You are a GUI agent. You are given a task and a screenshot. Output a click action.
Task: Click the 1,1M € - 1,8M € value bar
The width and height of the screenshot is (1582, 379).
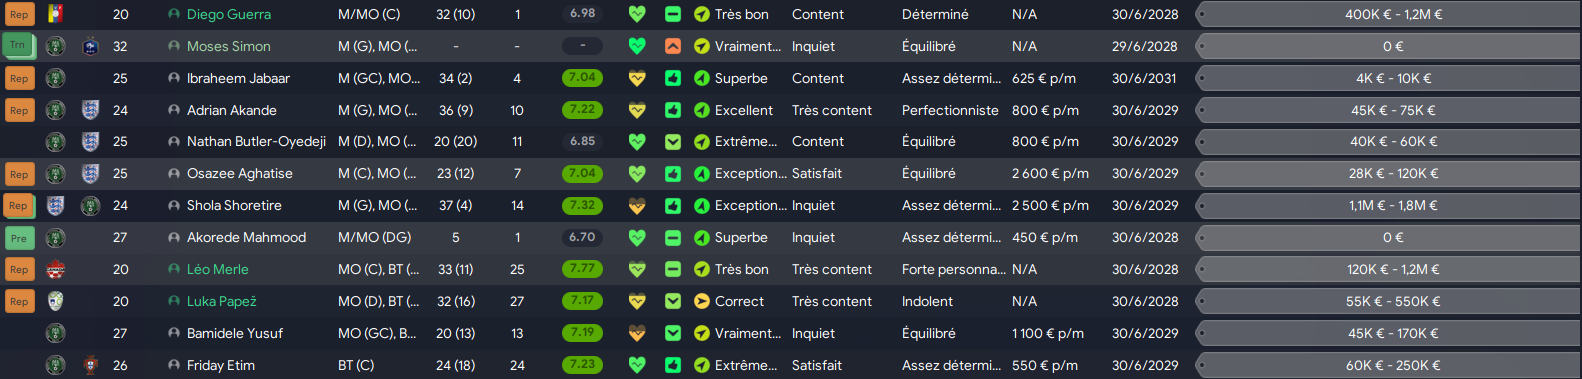1388,205
